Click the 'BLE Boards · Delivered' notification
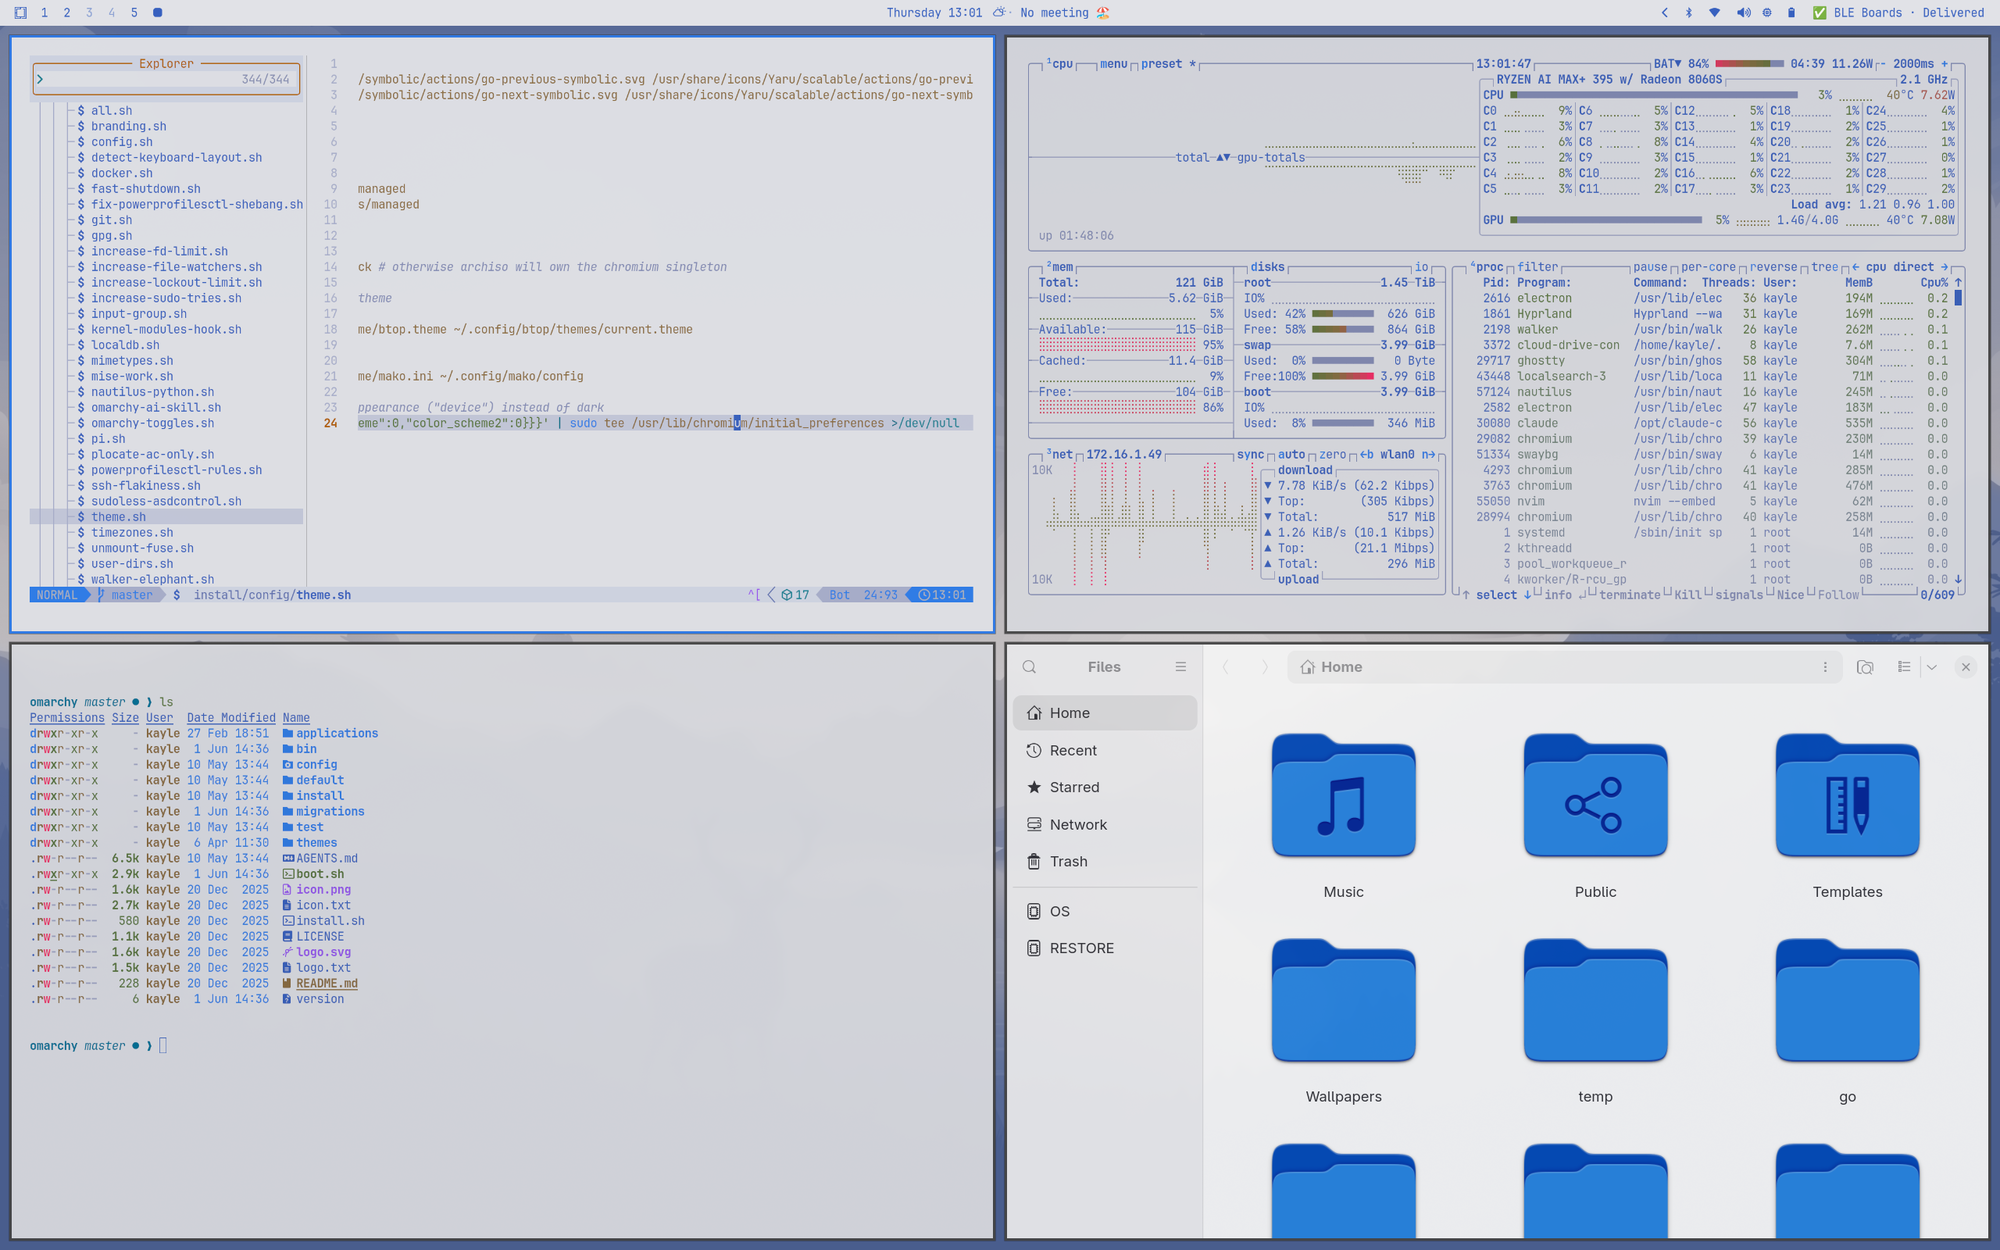 click(1898, 13)
